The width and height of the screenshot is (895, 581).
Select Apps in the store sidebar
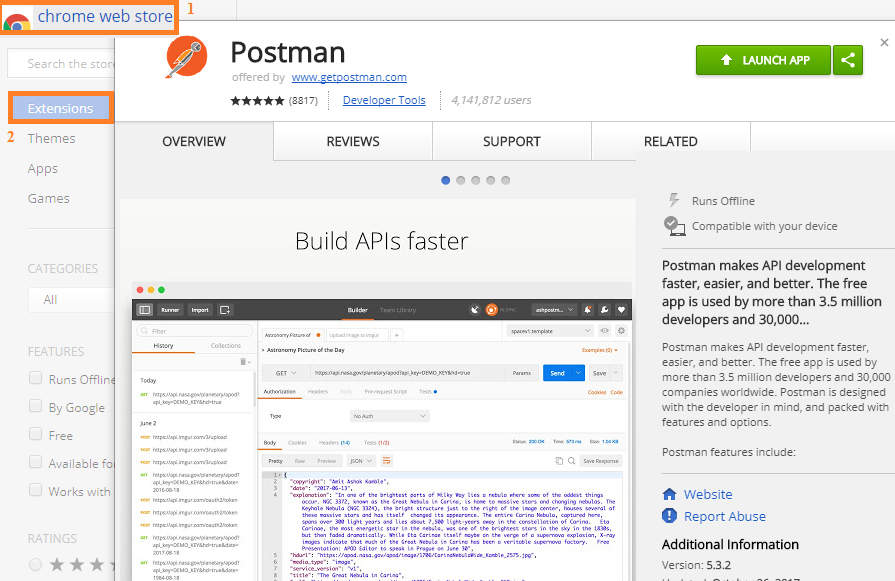(43, 169)
